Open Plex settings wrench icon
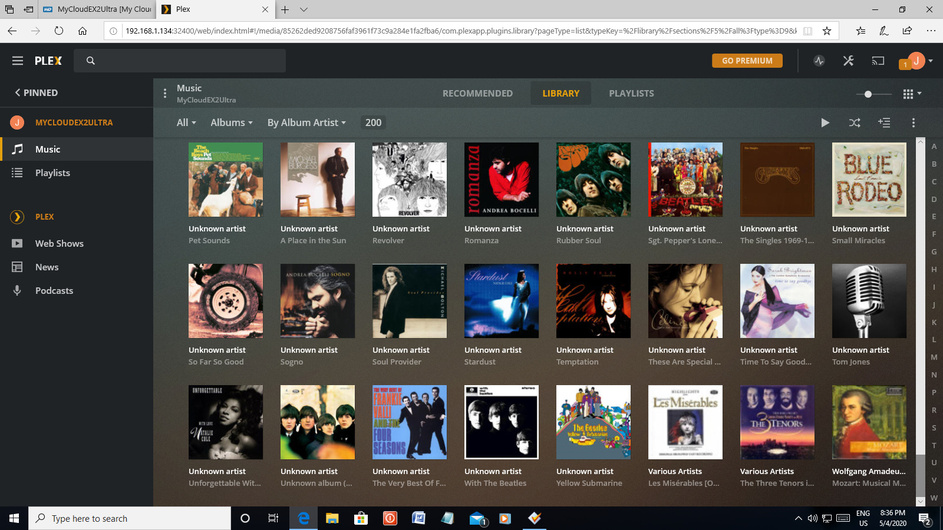The image size is (943, 530). 848,61
